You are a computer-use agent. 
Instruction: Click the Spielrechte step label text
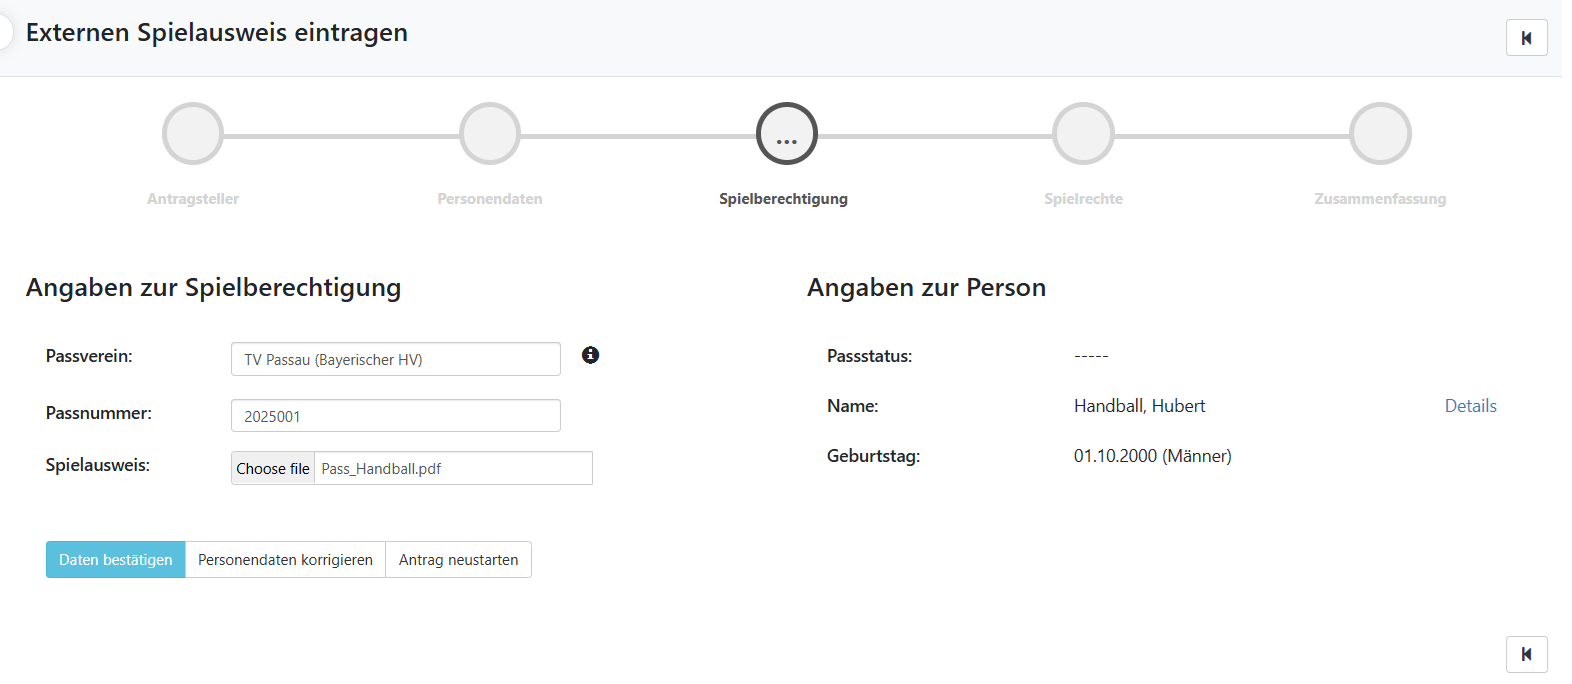pyautogui.click(x=1083, y=199)
